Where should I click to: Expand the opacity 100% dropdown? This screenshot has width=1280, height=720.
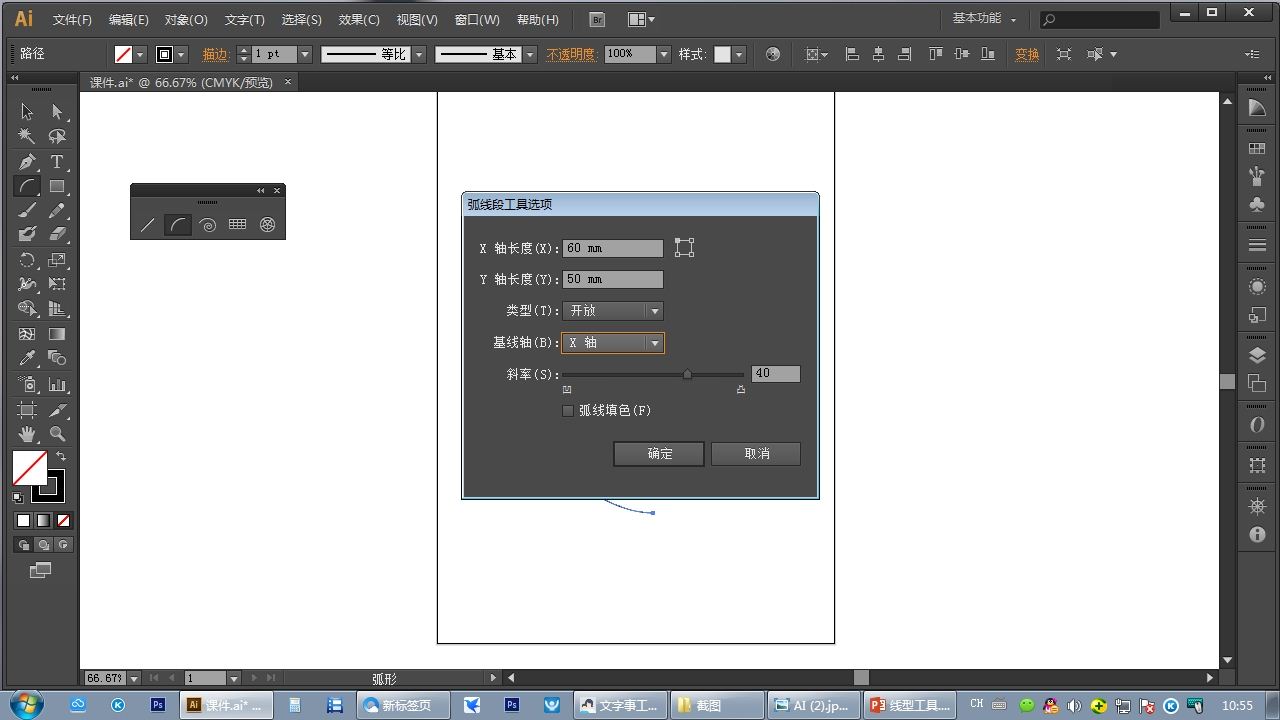[x=663, y=54]
